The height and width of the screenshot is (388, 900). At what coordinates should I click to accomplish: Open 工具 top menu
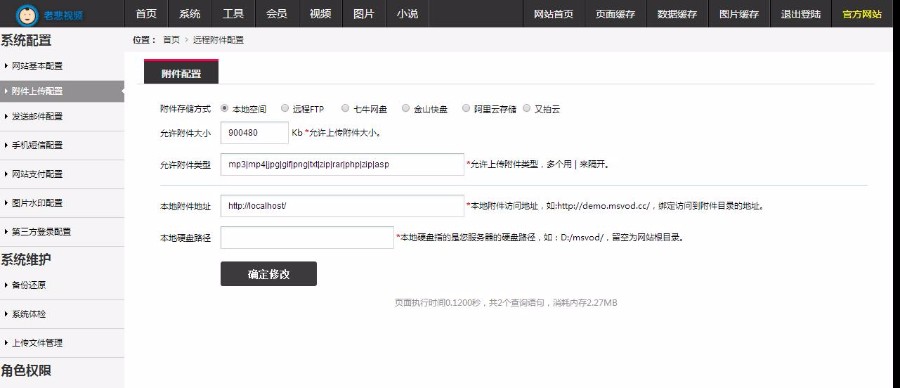(x=233, y=14)
